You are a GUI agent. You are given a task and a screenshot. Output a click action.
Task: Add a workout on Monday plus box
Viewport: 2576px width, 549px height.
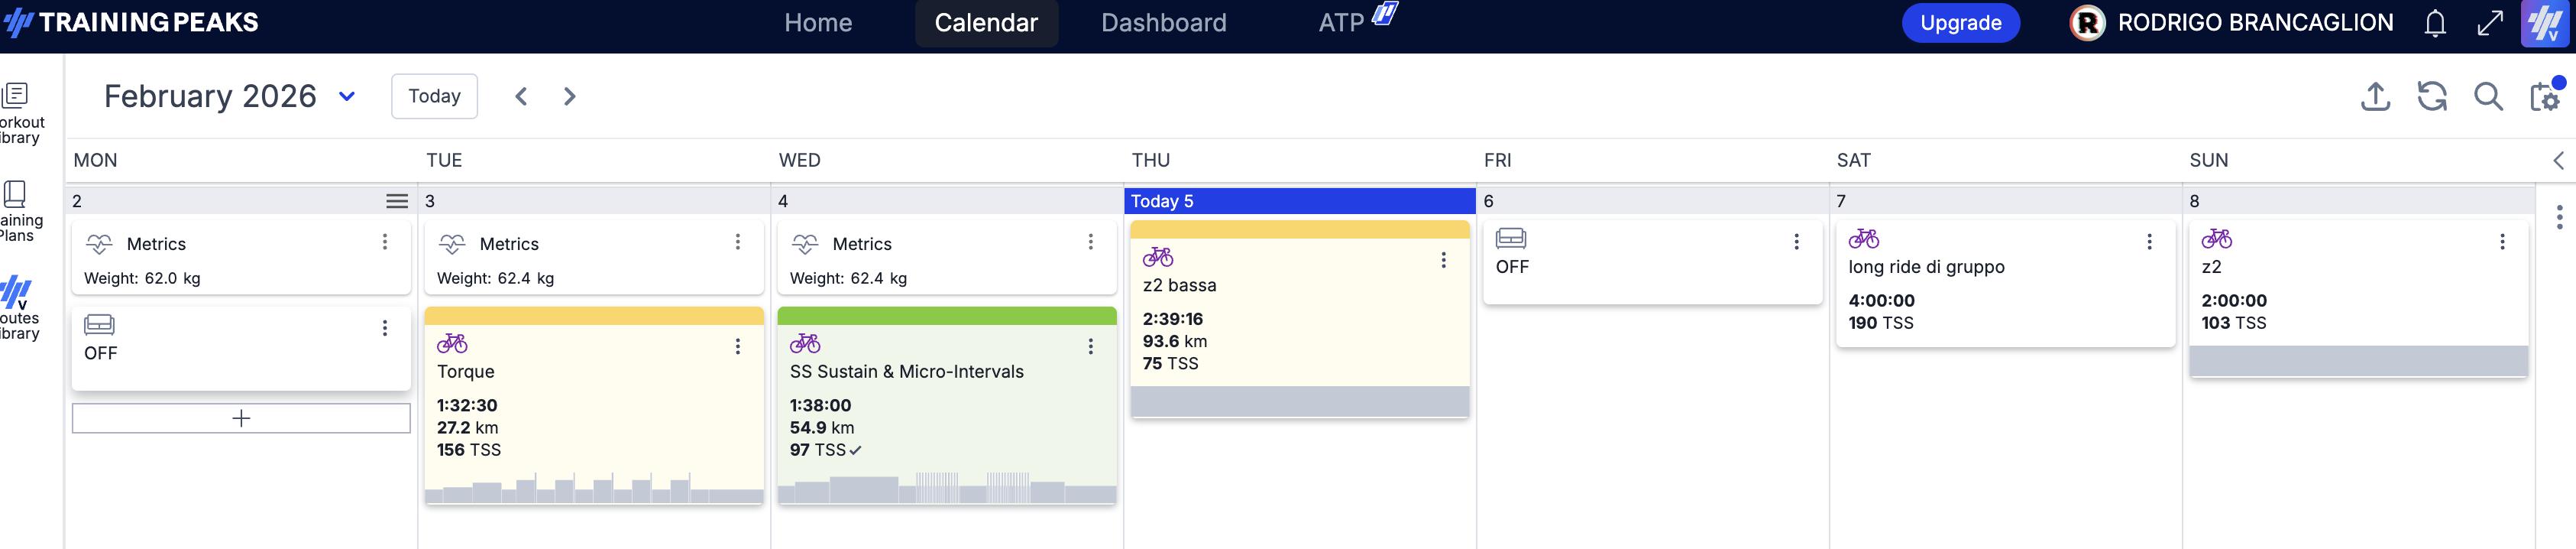(x=241, y=418)
